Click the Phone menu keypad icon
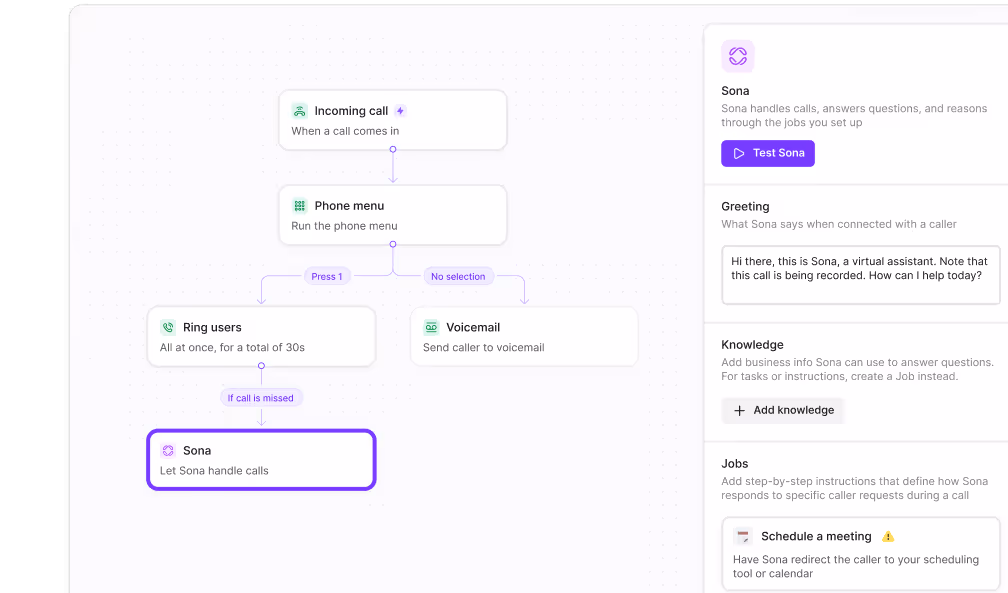The image size is (1008, 593). [x=300, y=206]
